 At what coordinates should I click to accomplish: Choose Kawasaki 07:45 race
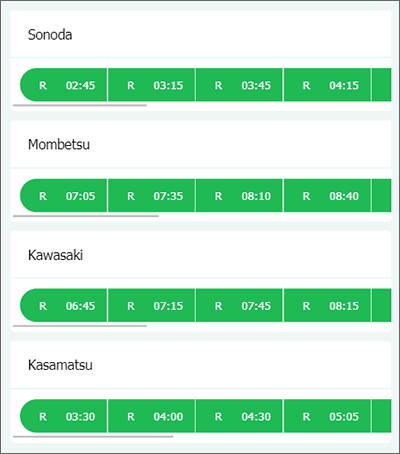(239, 306)
